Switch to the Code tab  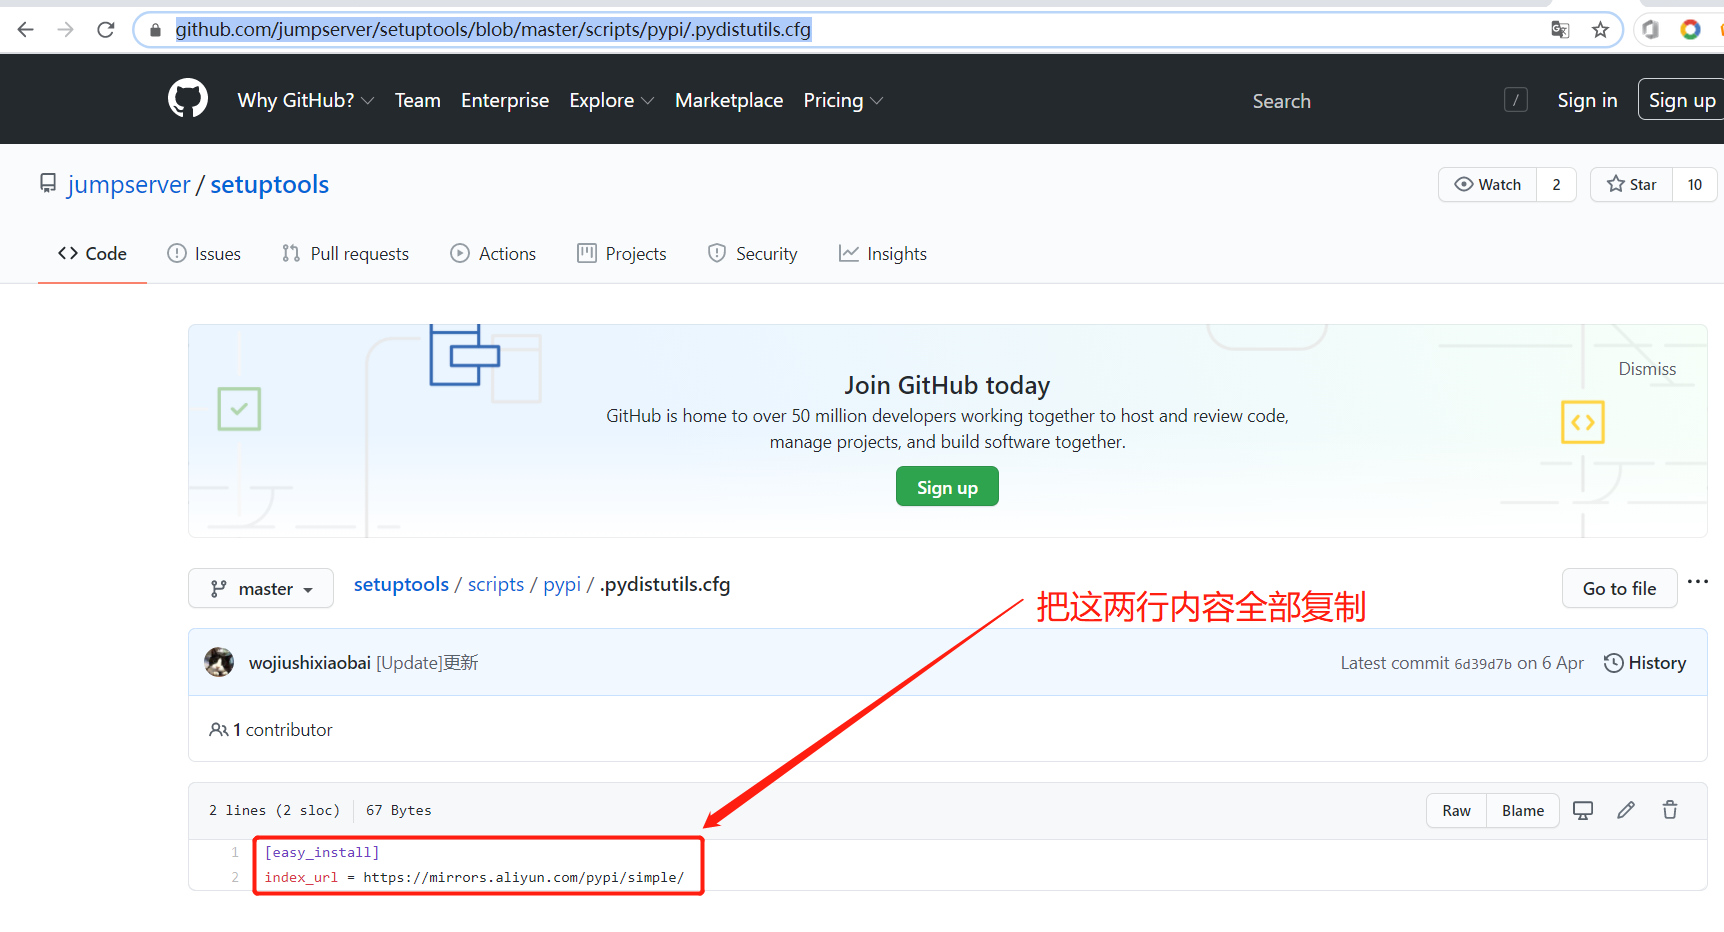[92, 254]
